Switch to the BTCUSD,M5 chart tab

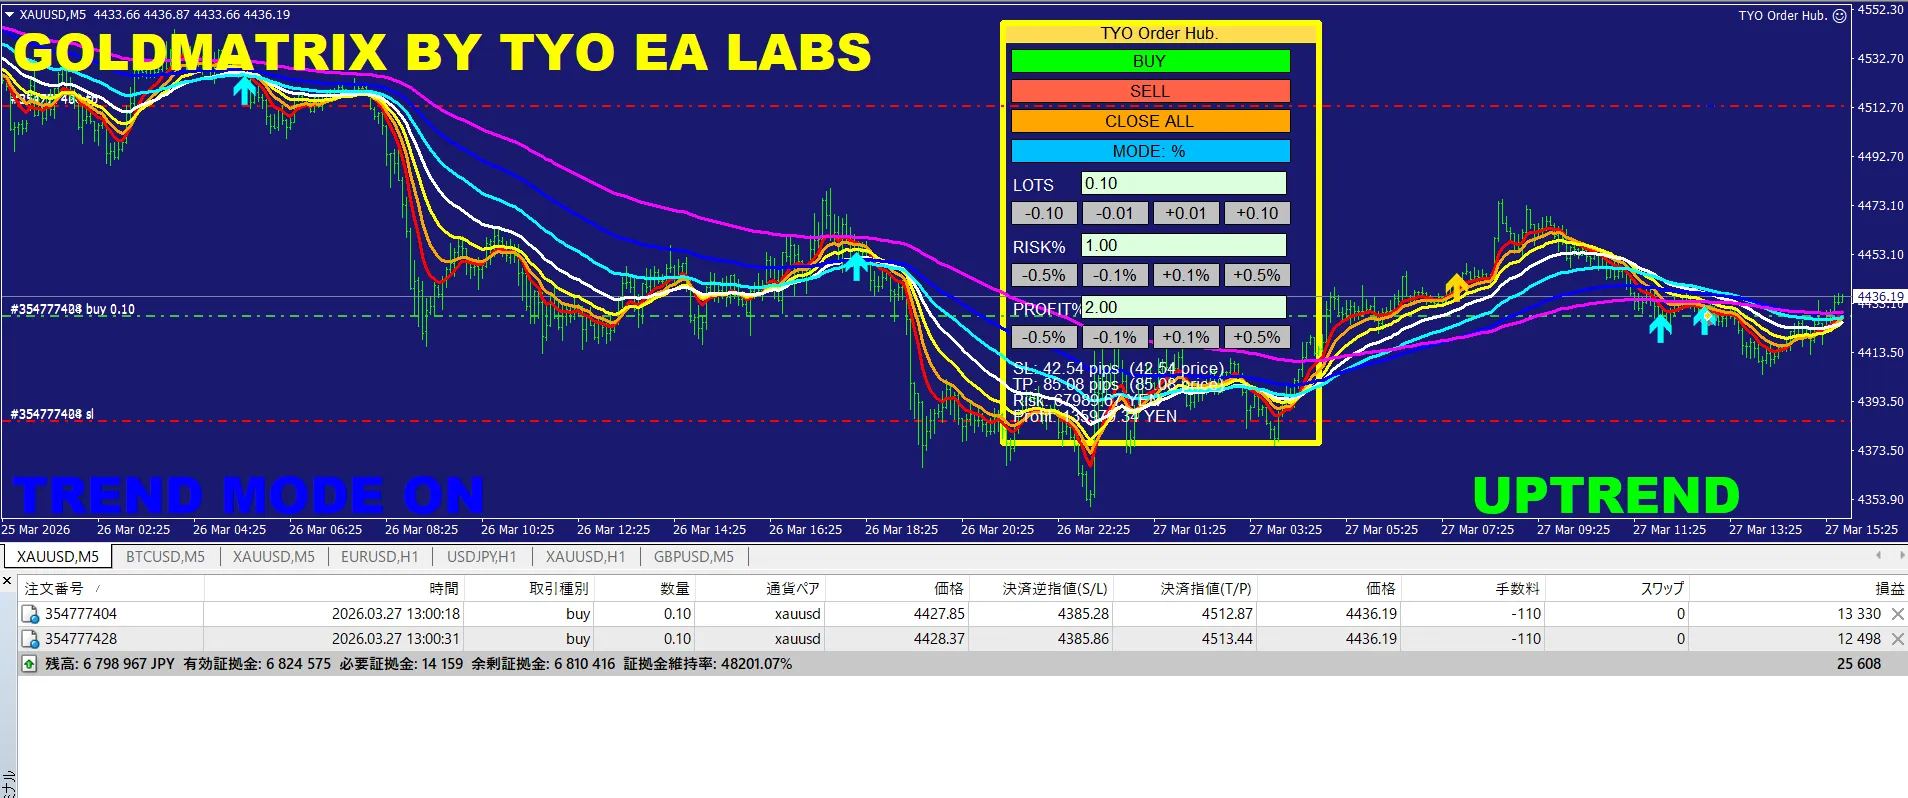[x=165, y=557]
